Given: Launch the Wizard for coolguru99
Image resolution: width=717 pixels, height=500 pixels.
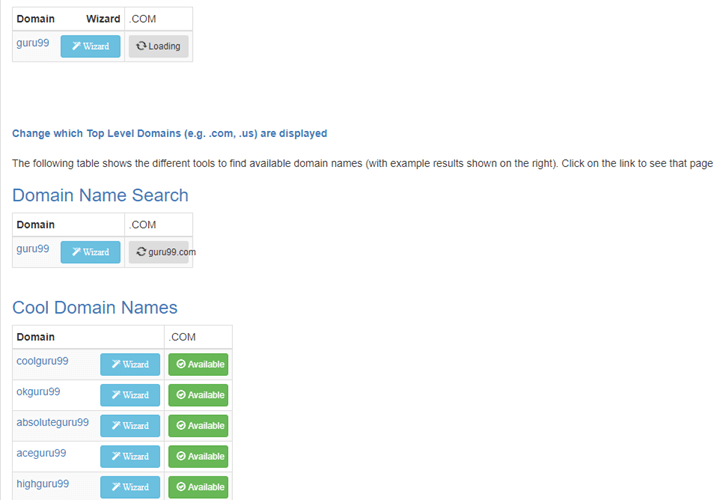Looking at the screenshot, I should [x=129, y=365].
